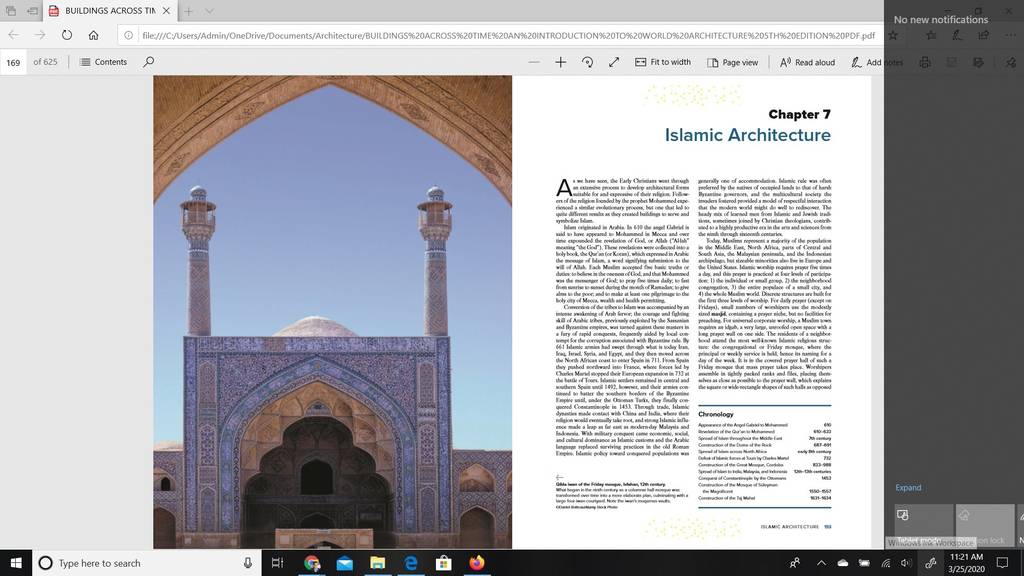Click the Chapter 7 heading
The image size is (1024, 576).
coord(799,114)
